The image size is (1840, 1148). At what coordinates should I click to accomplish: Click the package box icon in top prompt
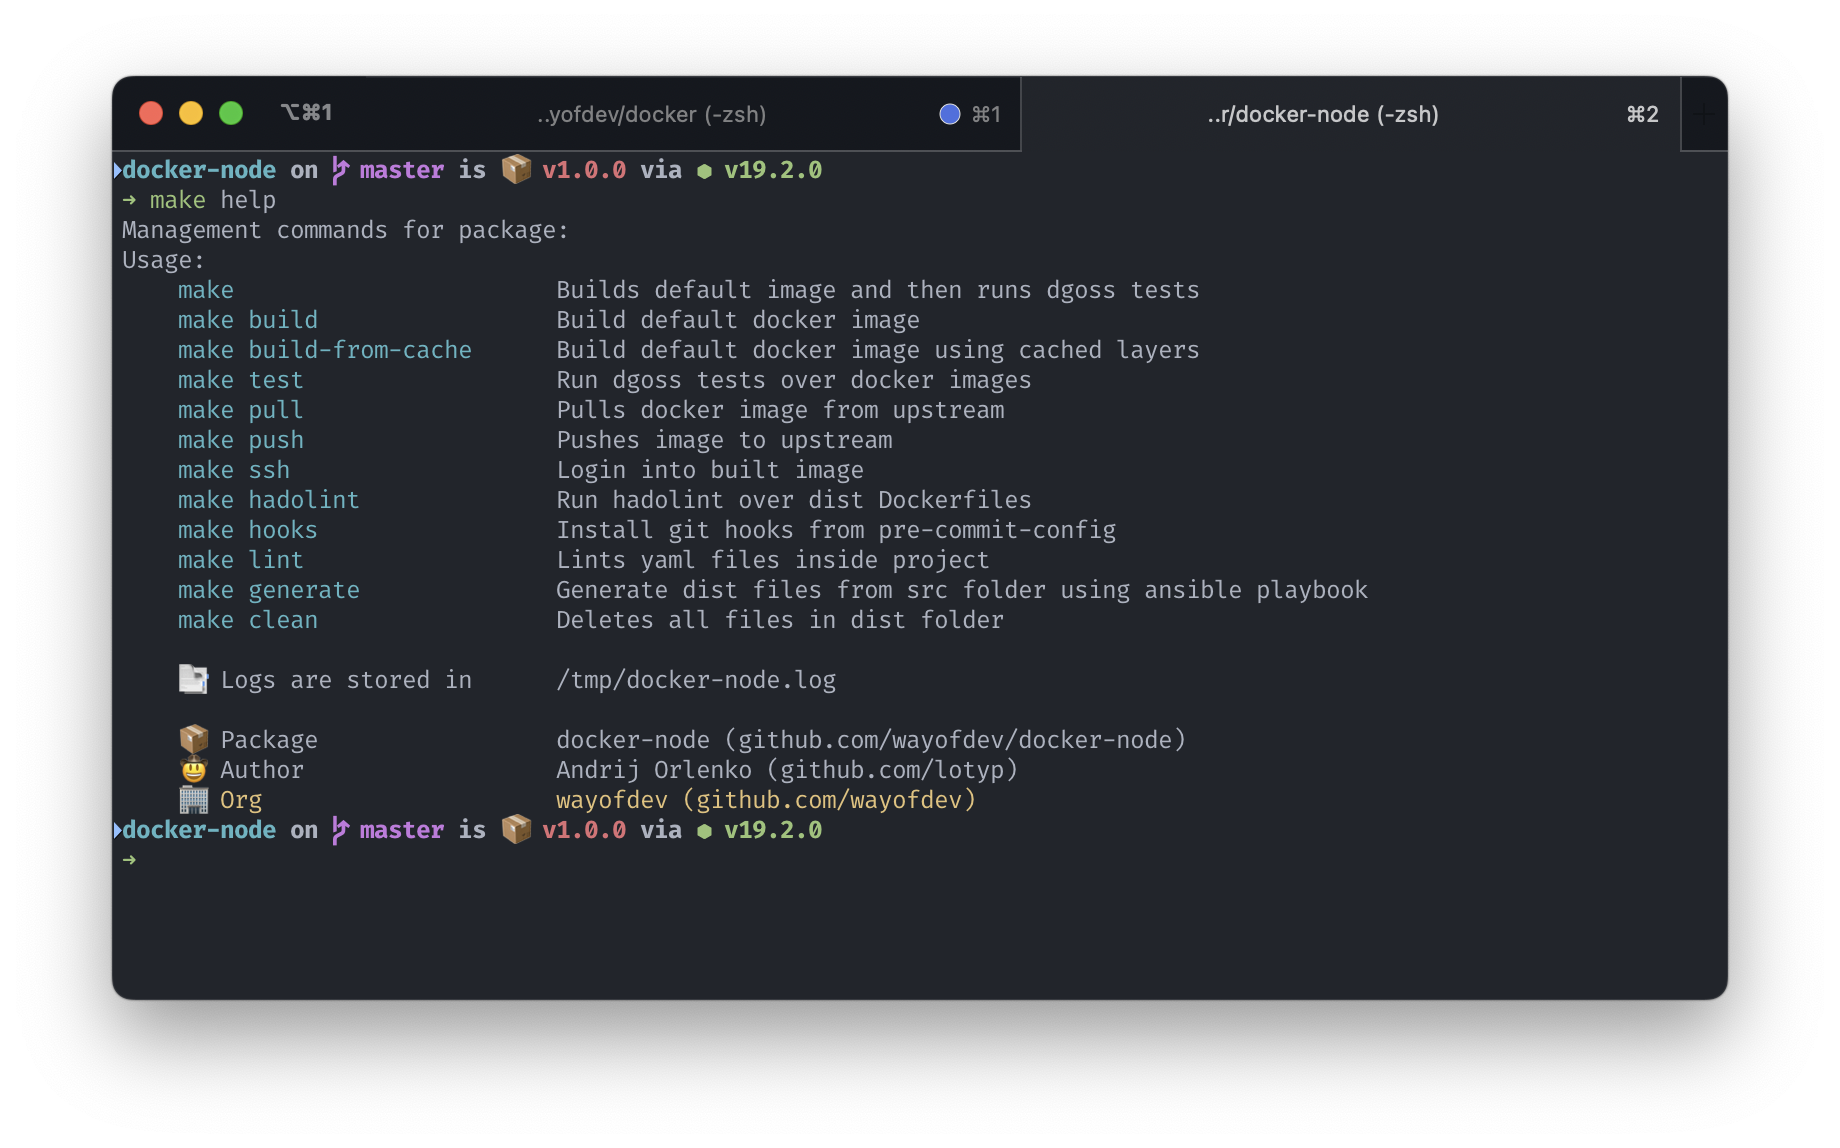[x=516, y=169]
